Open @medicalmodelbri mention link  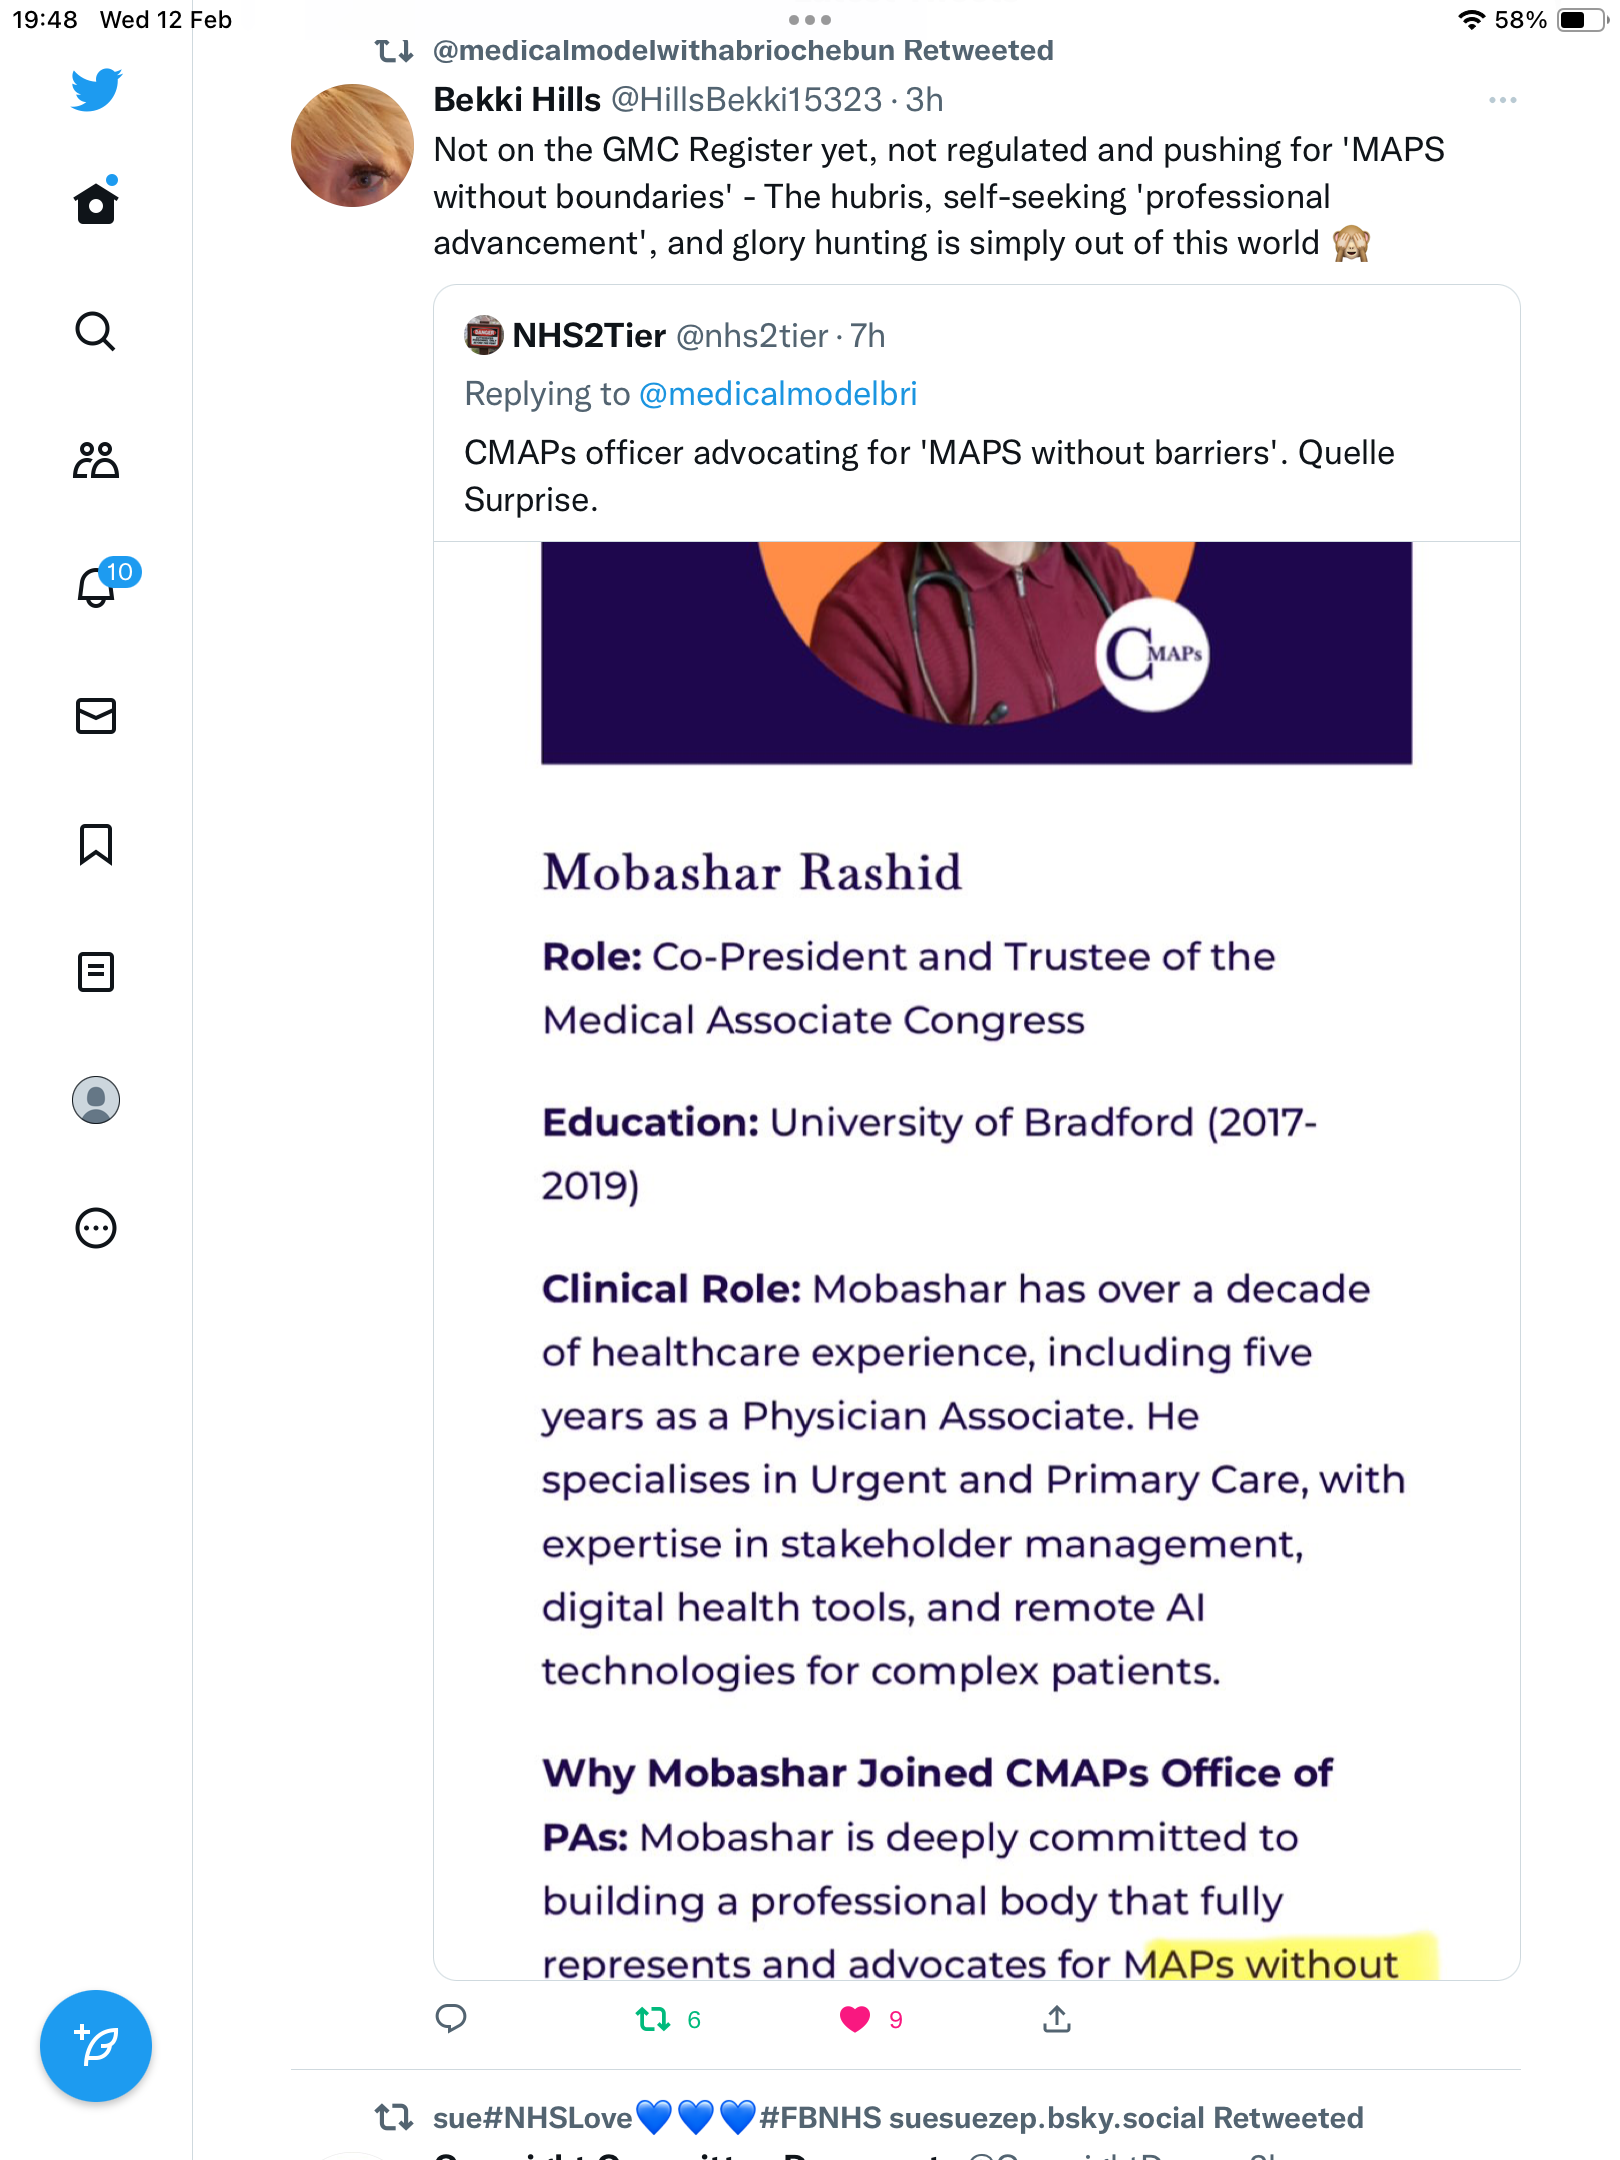pyautogui.click(x=777, y=394)
